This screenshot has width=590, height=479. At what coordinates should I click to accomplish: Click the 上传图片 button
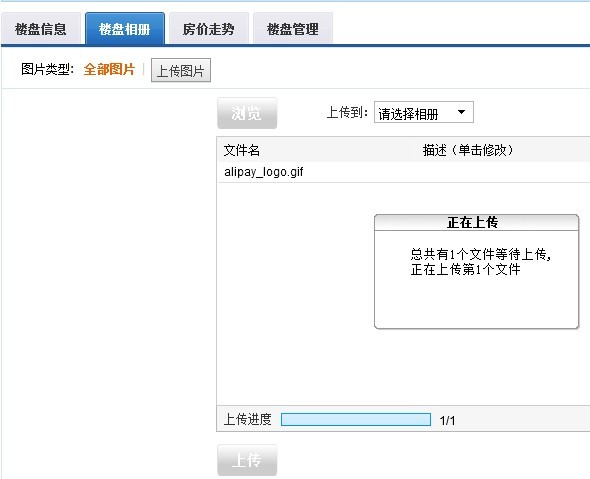[181, 70]
